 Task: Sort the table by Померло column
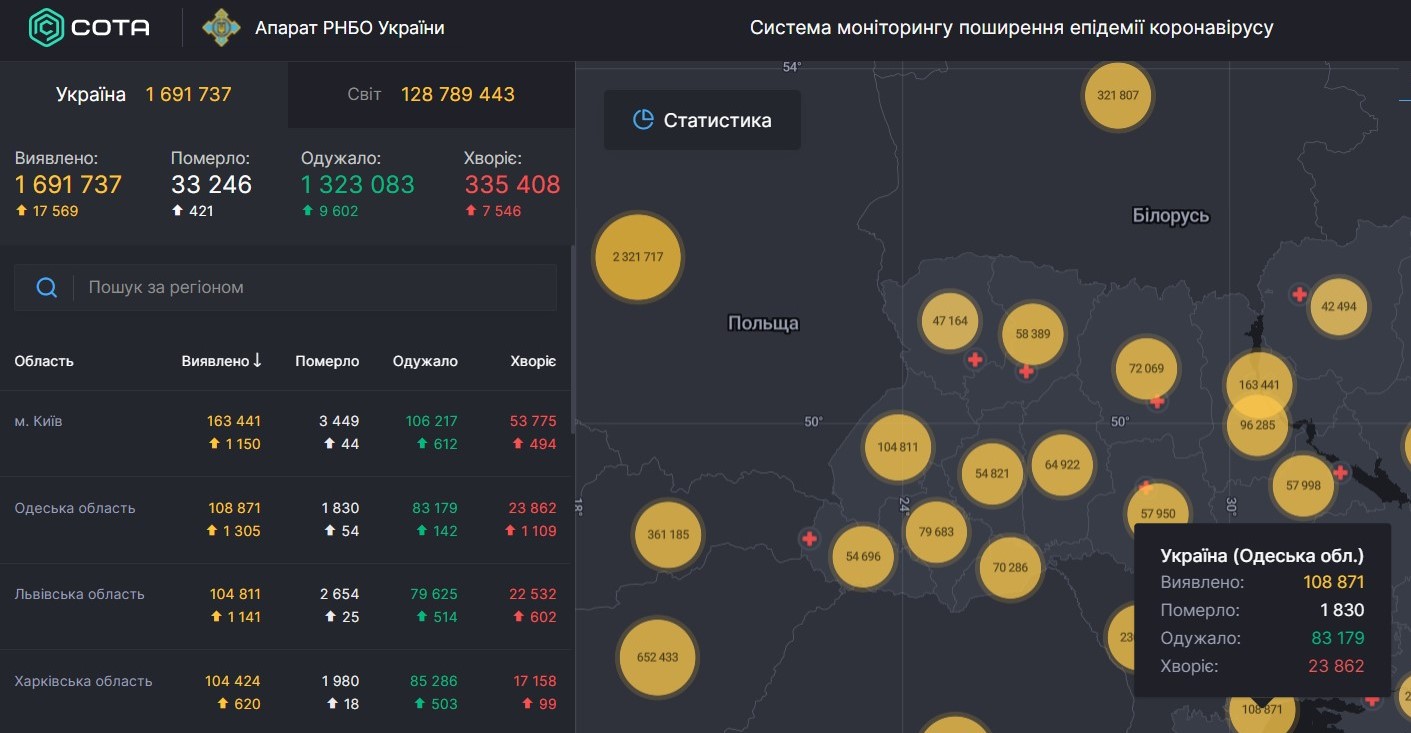327,361
